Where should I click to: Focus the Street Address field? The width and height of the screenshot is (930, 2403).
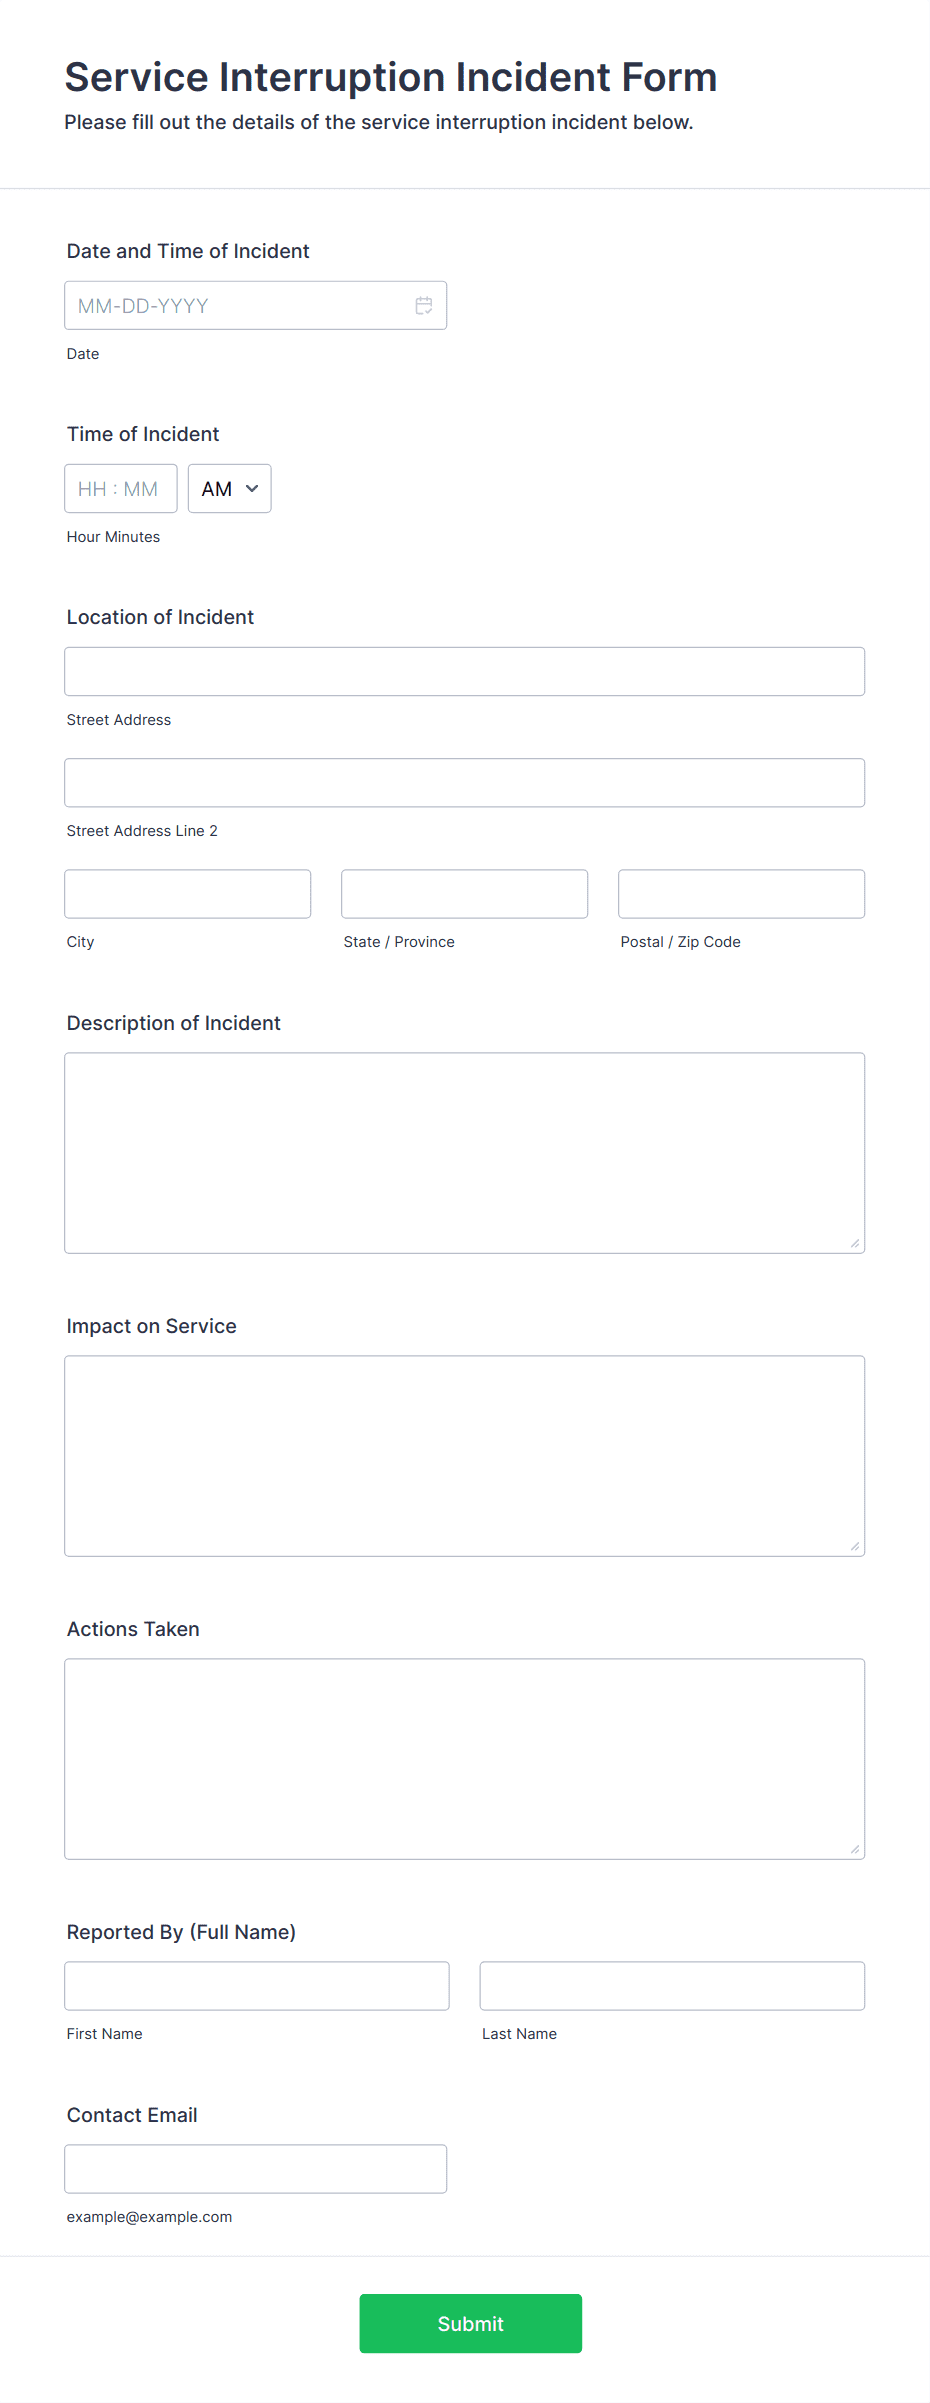coord(464,671)
